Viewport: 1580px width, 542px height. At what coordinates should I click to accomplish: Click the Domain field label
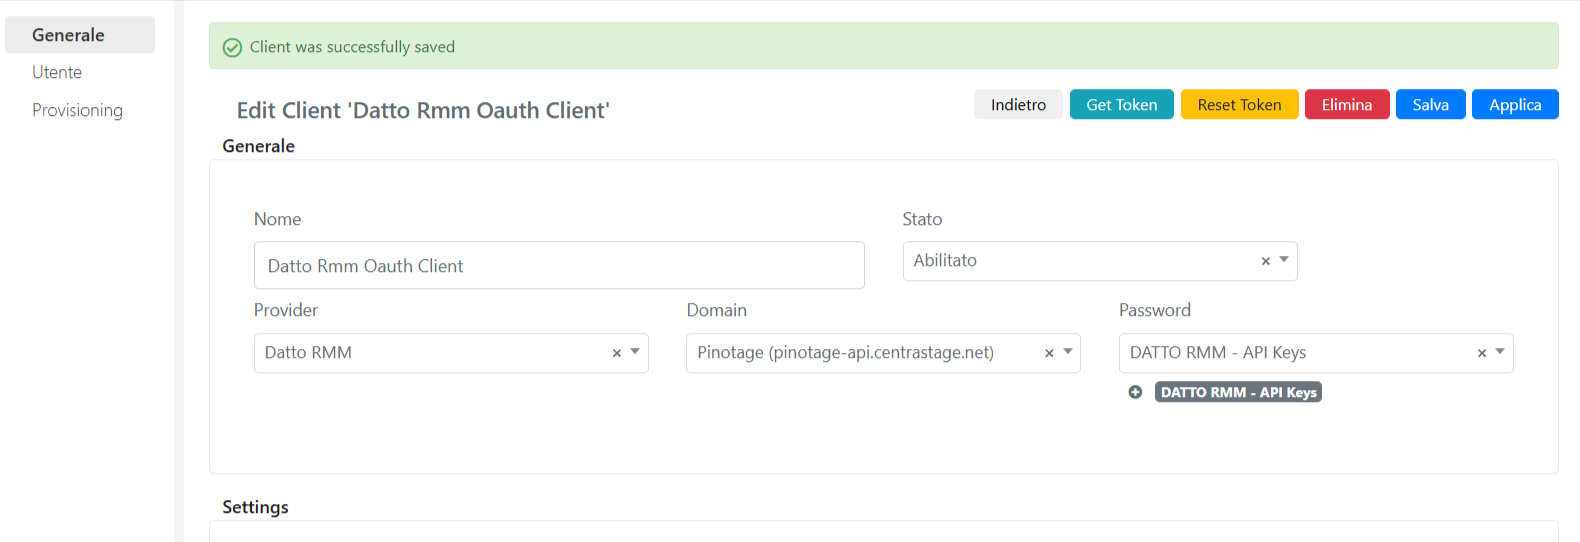point(716,310)
